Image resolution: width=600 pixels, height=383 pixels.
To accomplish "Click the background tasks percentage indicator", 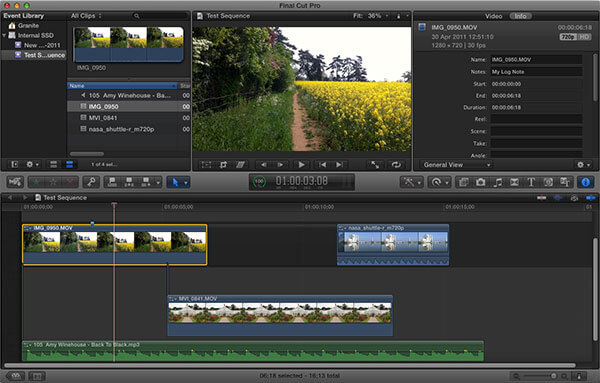I will pyautogui.click(x=259, y=181).
